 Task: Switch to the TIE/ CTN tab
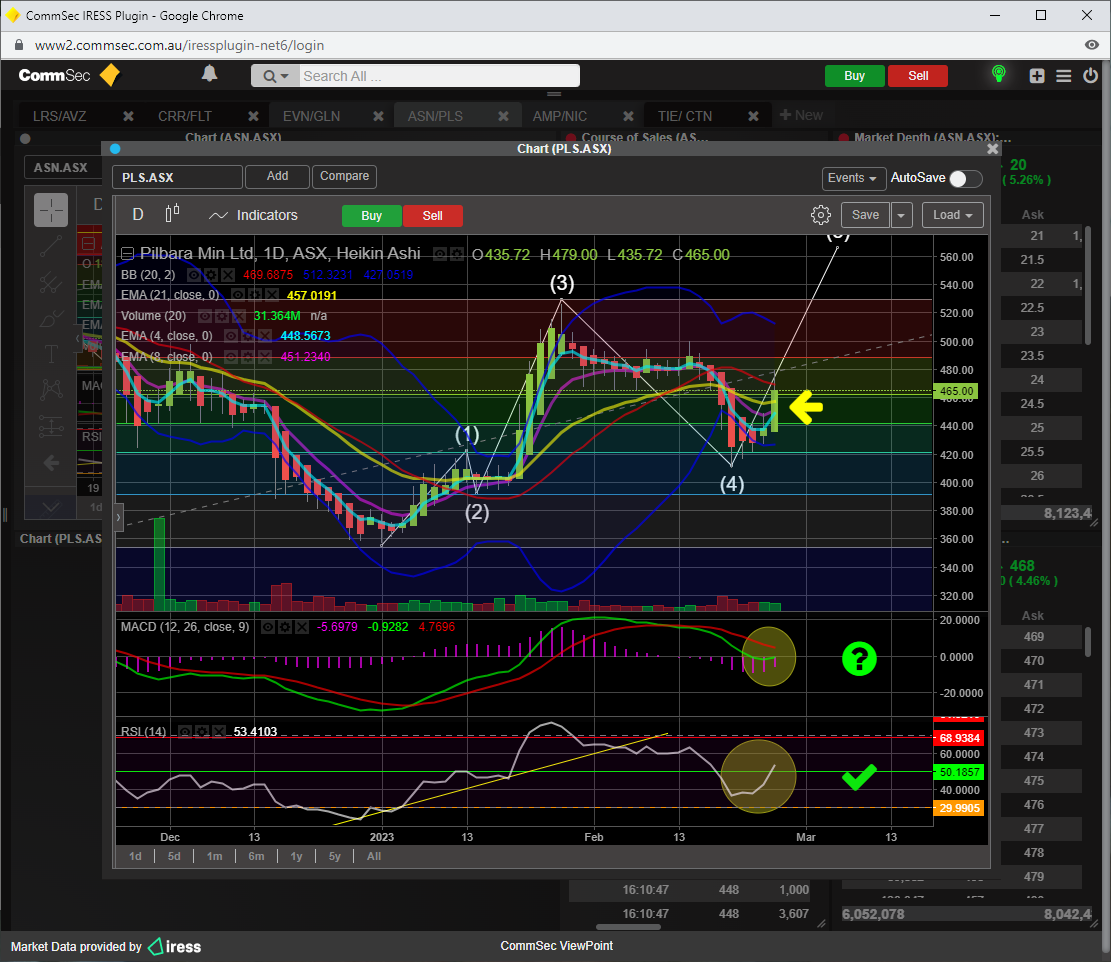(x=684, y=116)
